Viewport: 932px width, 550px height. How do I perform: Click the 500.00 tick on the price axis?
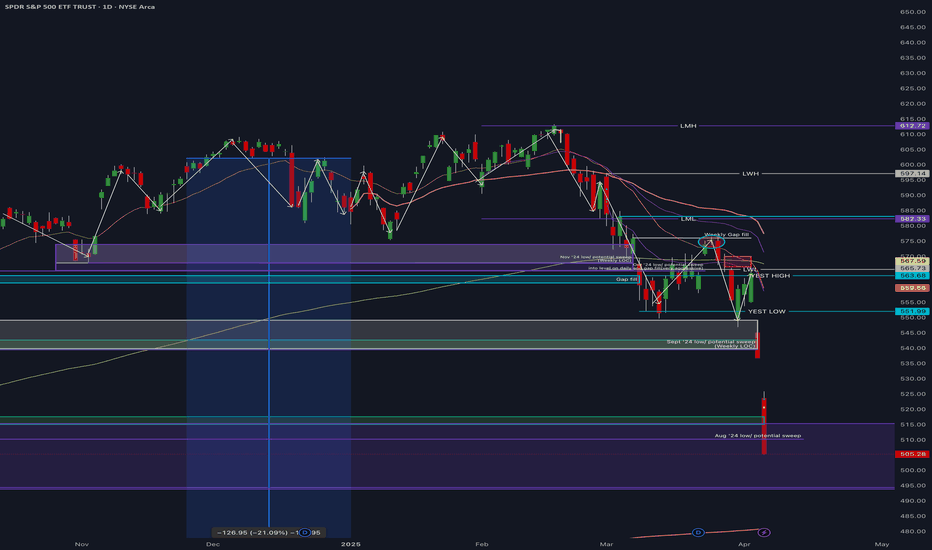point(912,470)
